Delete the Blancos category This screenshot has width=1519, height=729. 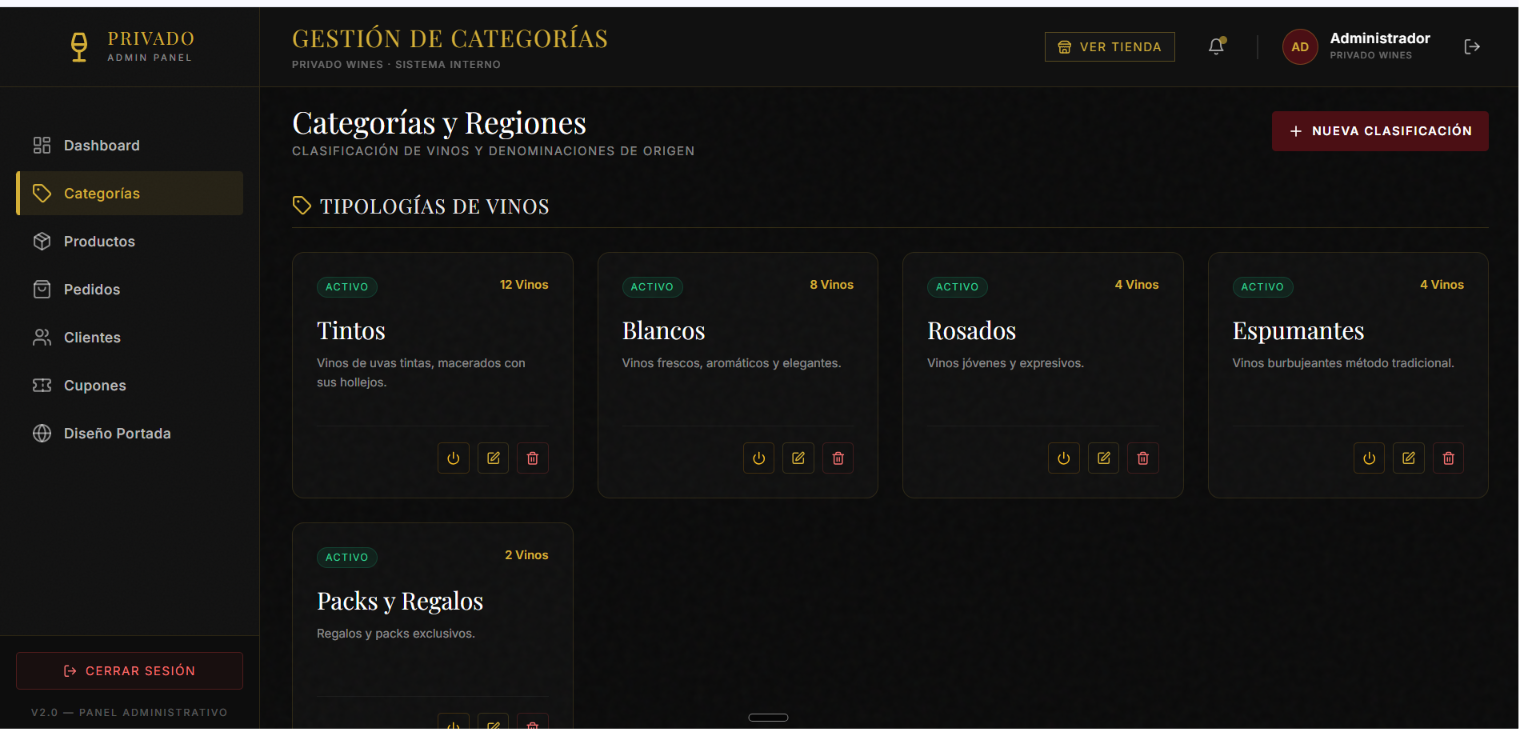coord(838,458)
